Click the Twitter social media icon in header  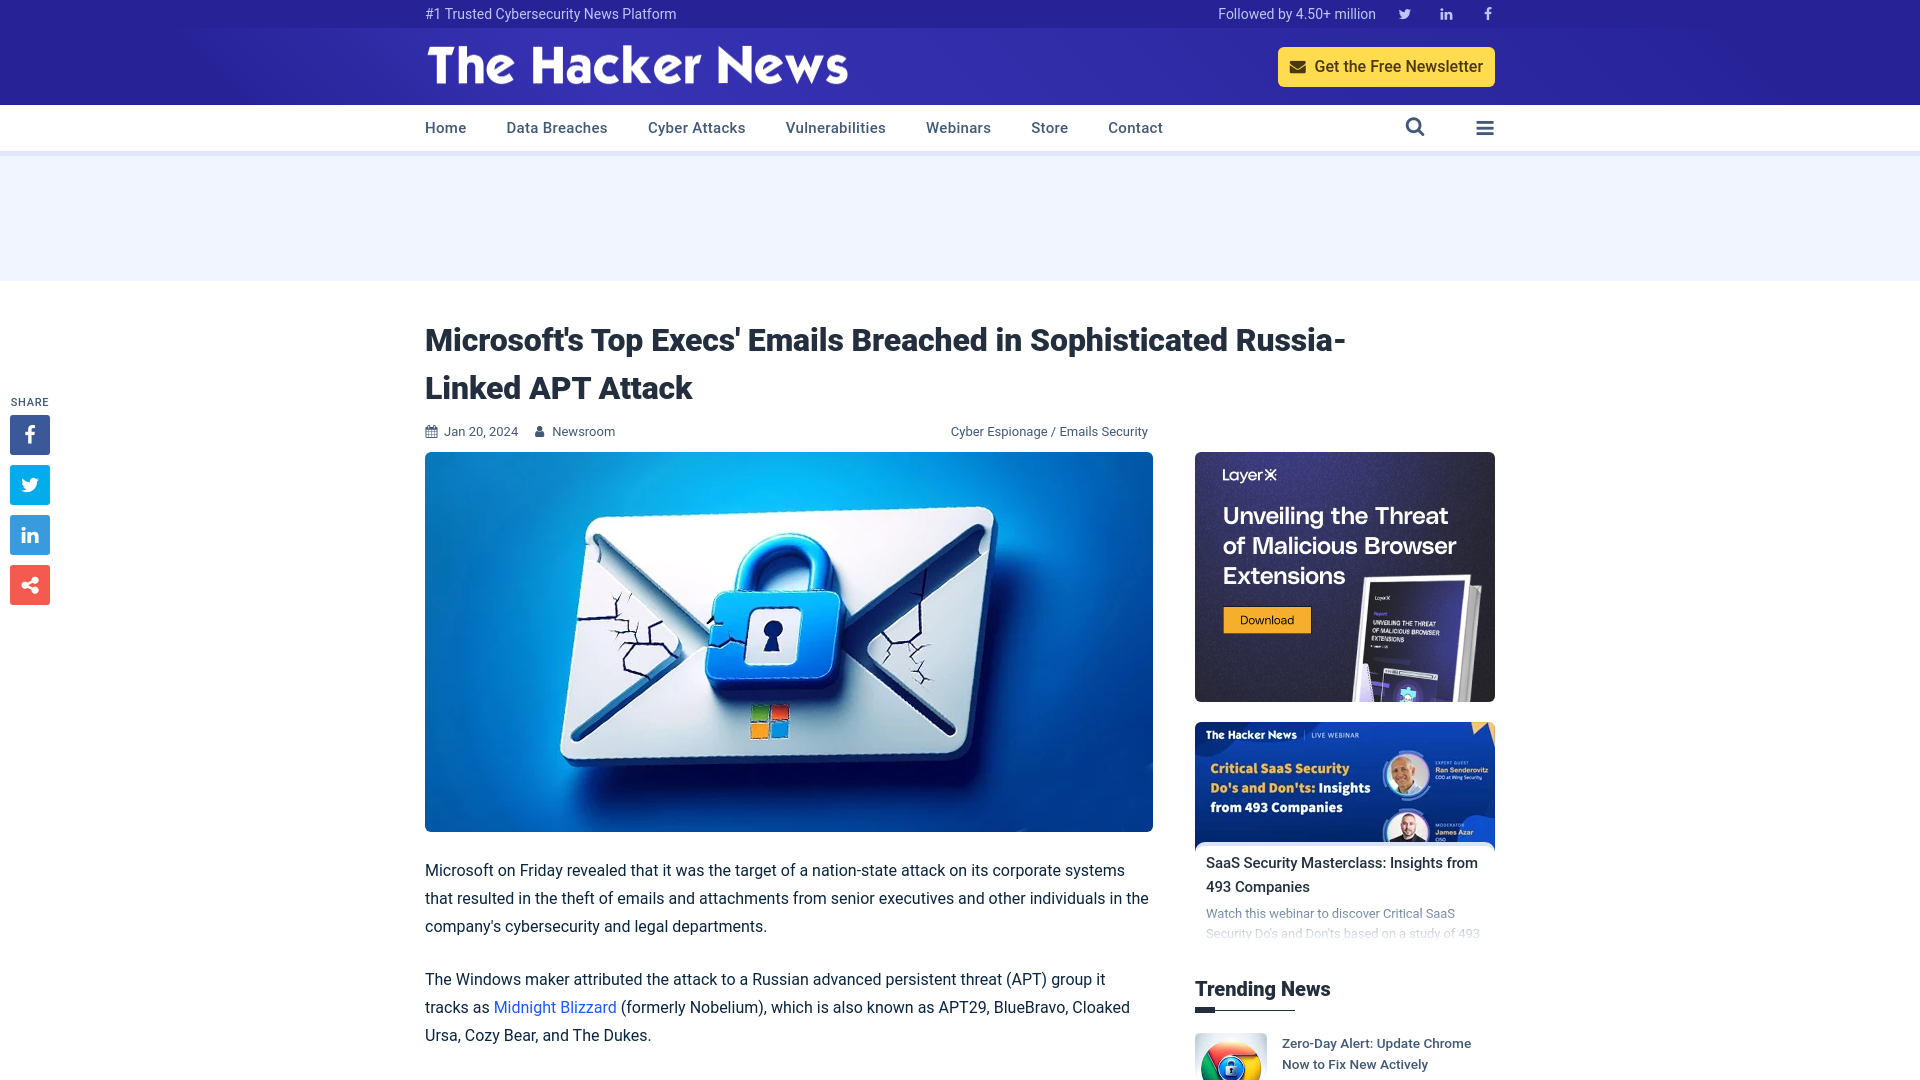(x=1404, y=13)
